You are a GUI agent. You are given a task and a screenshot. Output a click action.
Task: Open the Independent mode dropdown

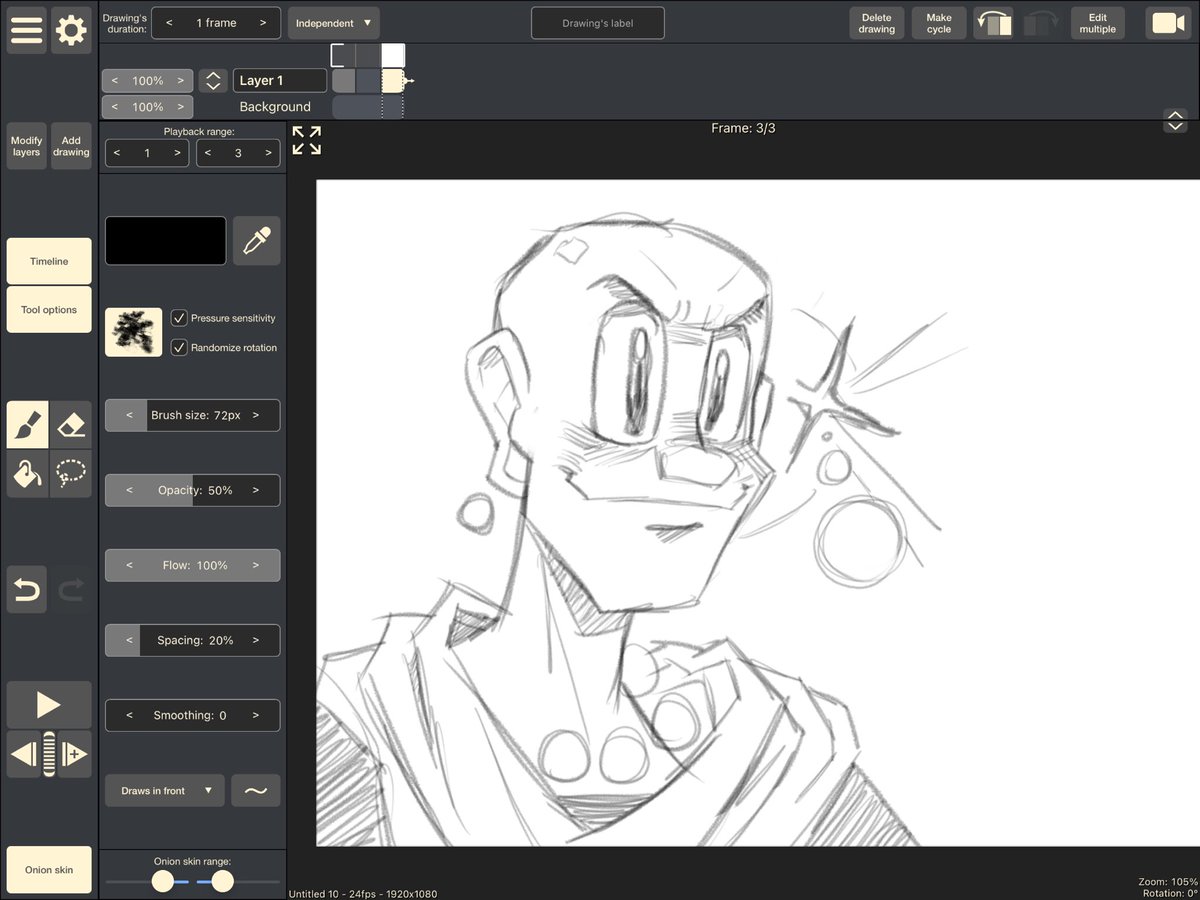click(x=334, y=22)
